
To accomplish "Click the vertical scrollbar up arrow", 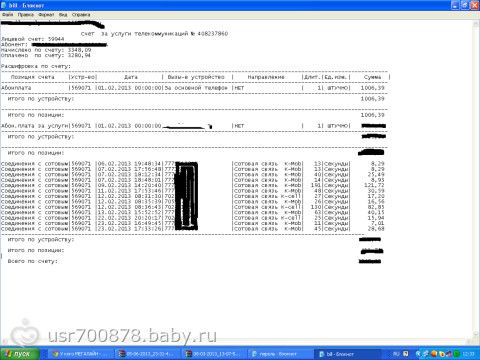I will [476, 24].
